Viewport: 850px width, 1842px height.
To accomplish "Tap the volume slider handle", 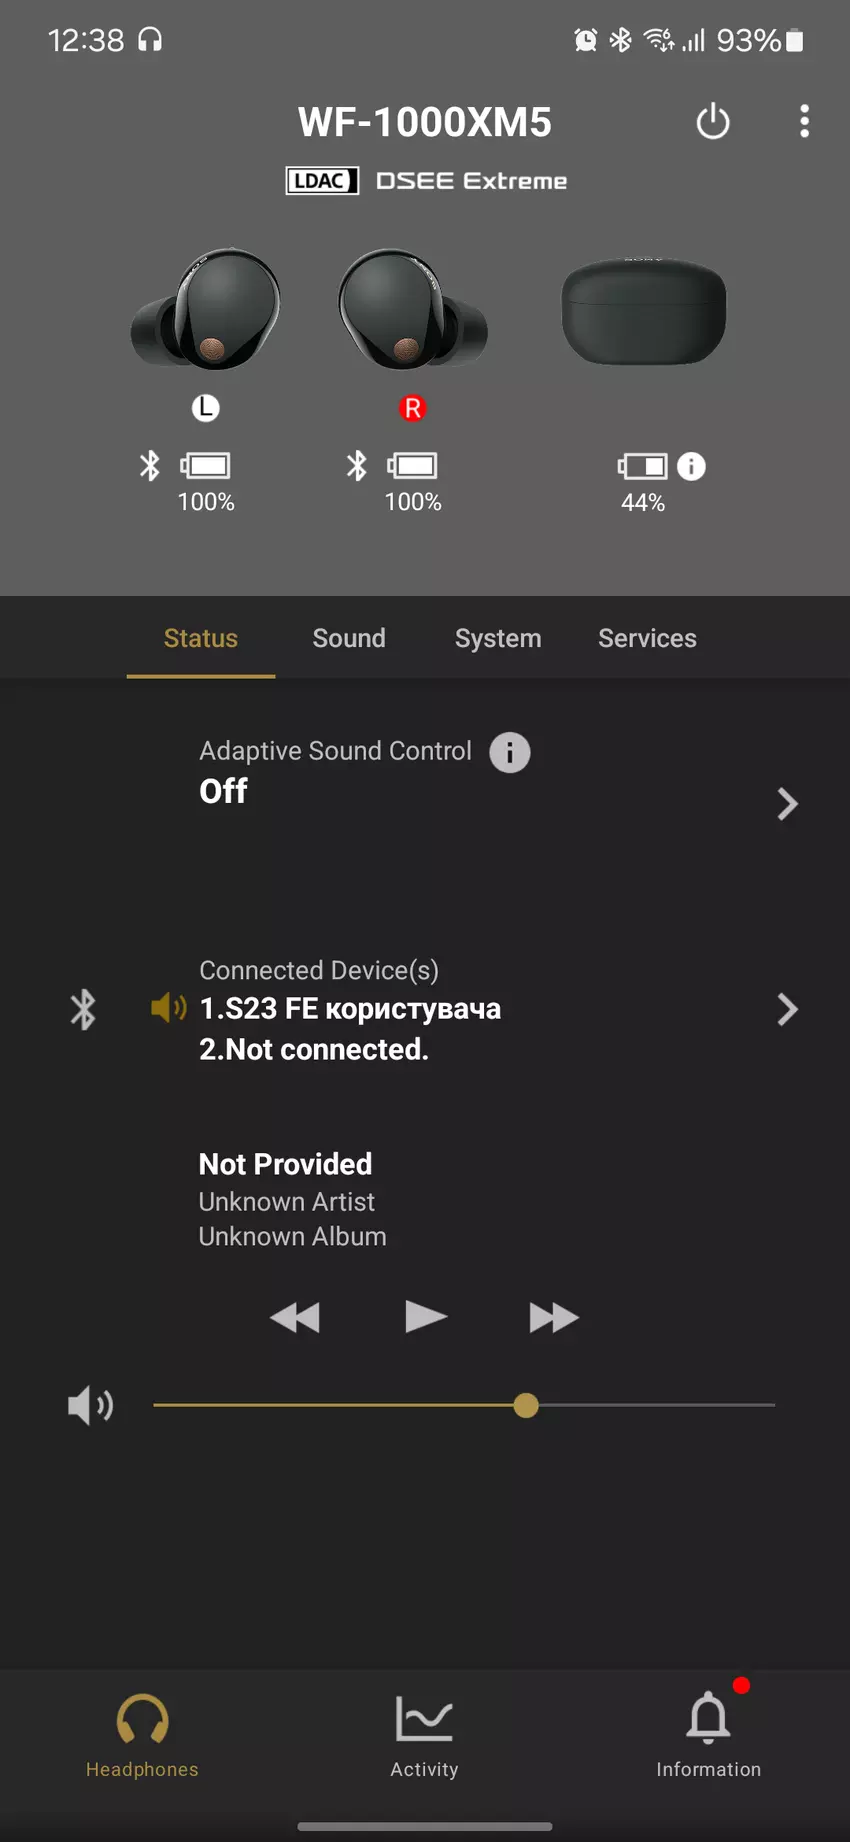I will [526, 1405].
